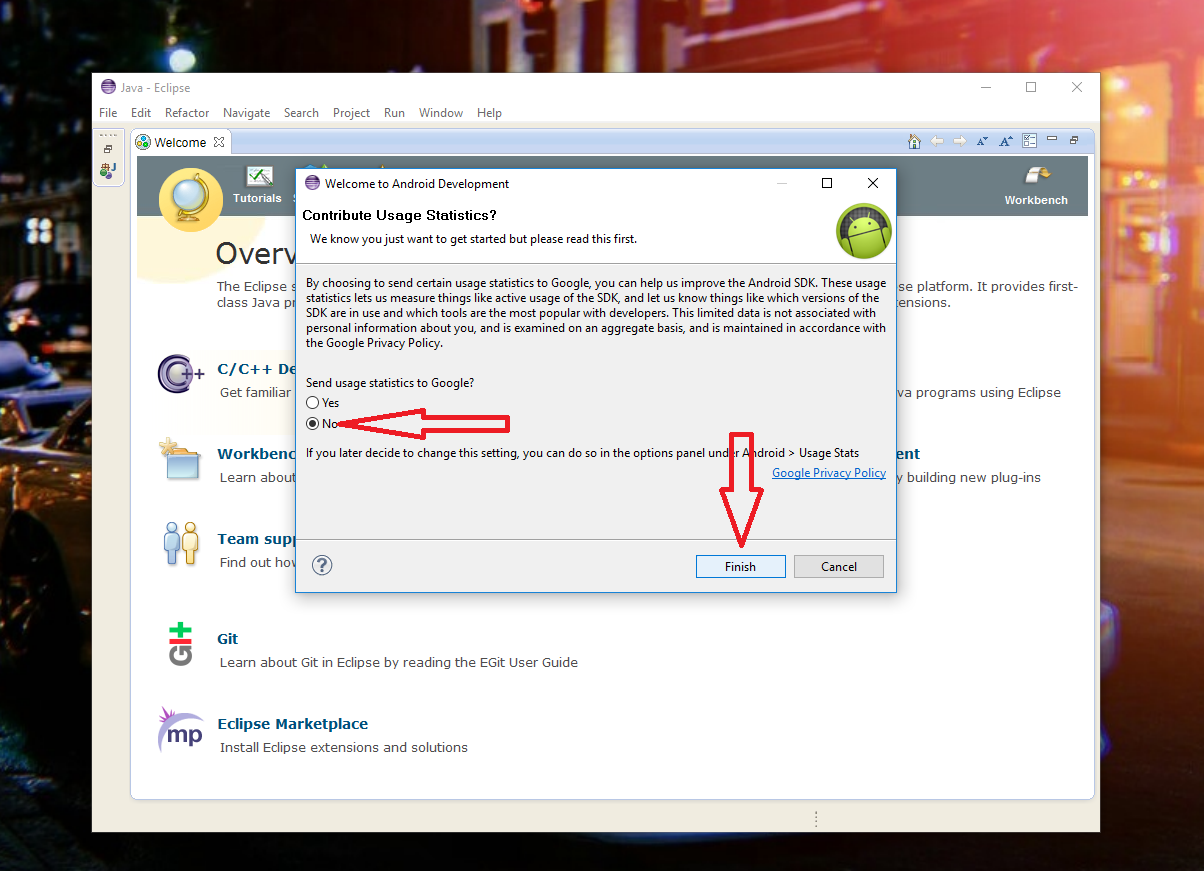Open the Workbench arrow icon
The image size is (1204, 871).
click(1036, 176)
